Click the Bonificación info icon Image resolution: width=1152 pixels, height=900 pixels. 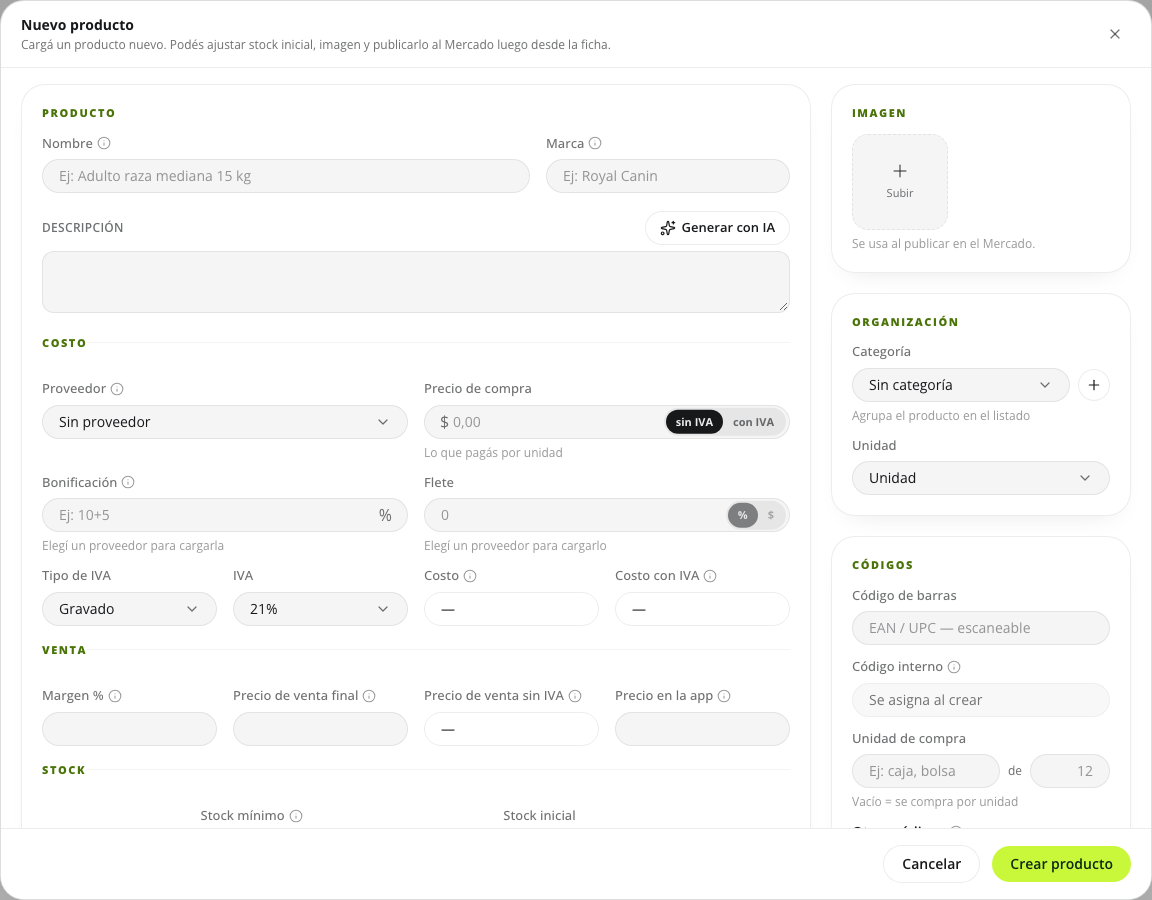pyautogui.click(x=128, y=482)
